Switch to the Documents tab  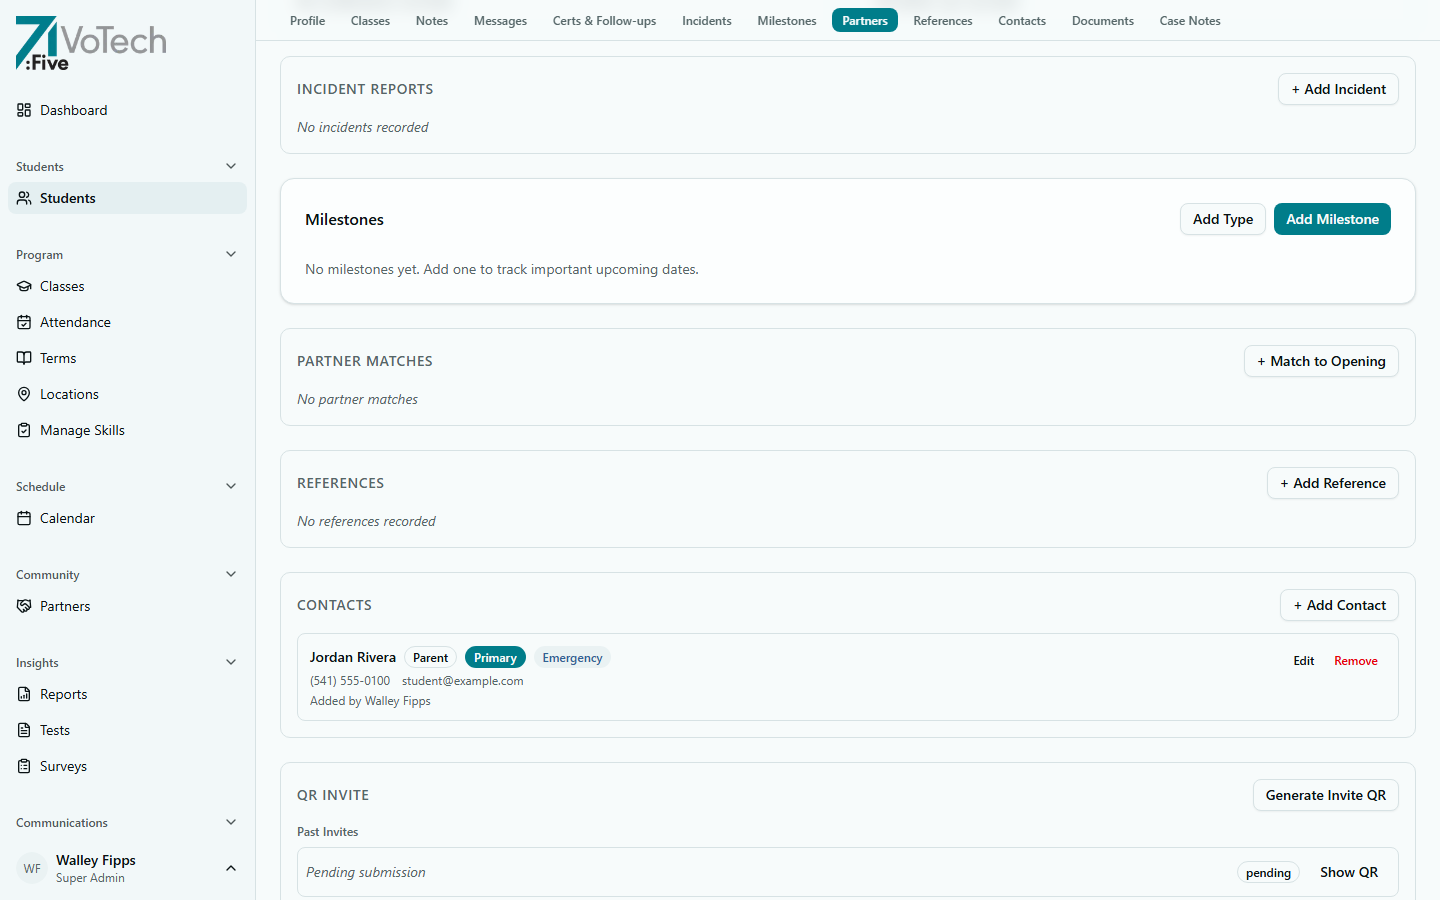point(1102,20)
